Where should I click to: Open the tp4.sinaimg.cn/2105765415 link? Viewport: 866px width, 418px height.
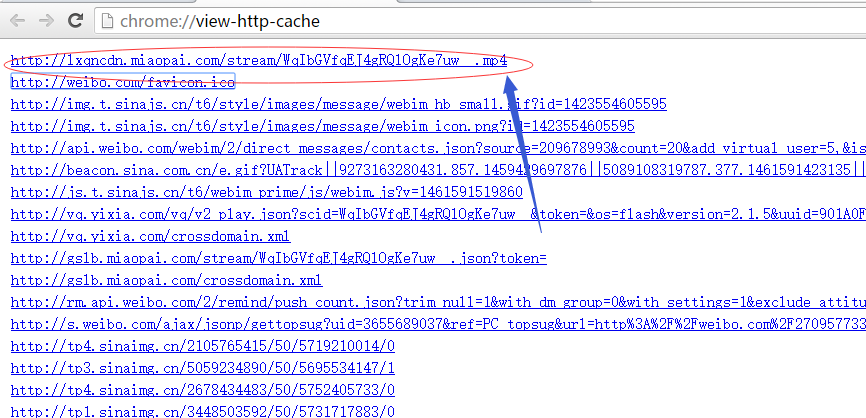pos(203,347)
